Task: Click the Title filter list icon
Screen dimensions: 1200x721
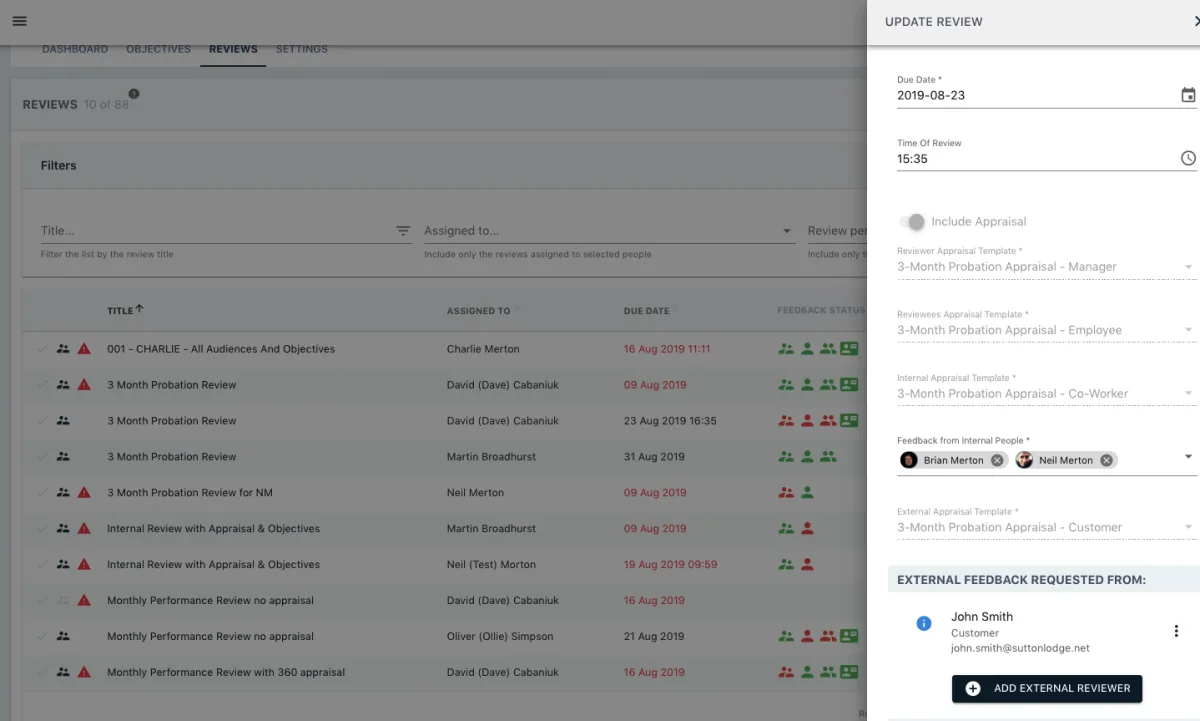Action: click(403, 231)
